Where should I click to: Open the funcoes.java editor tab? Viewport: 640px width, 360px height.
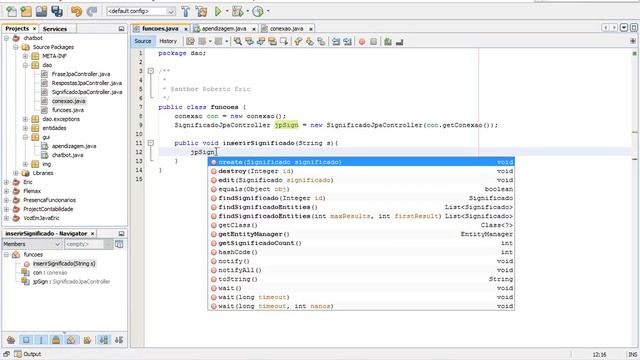tap(160, 29)
